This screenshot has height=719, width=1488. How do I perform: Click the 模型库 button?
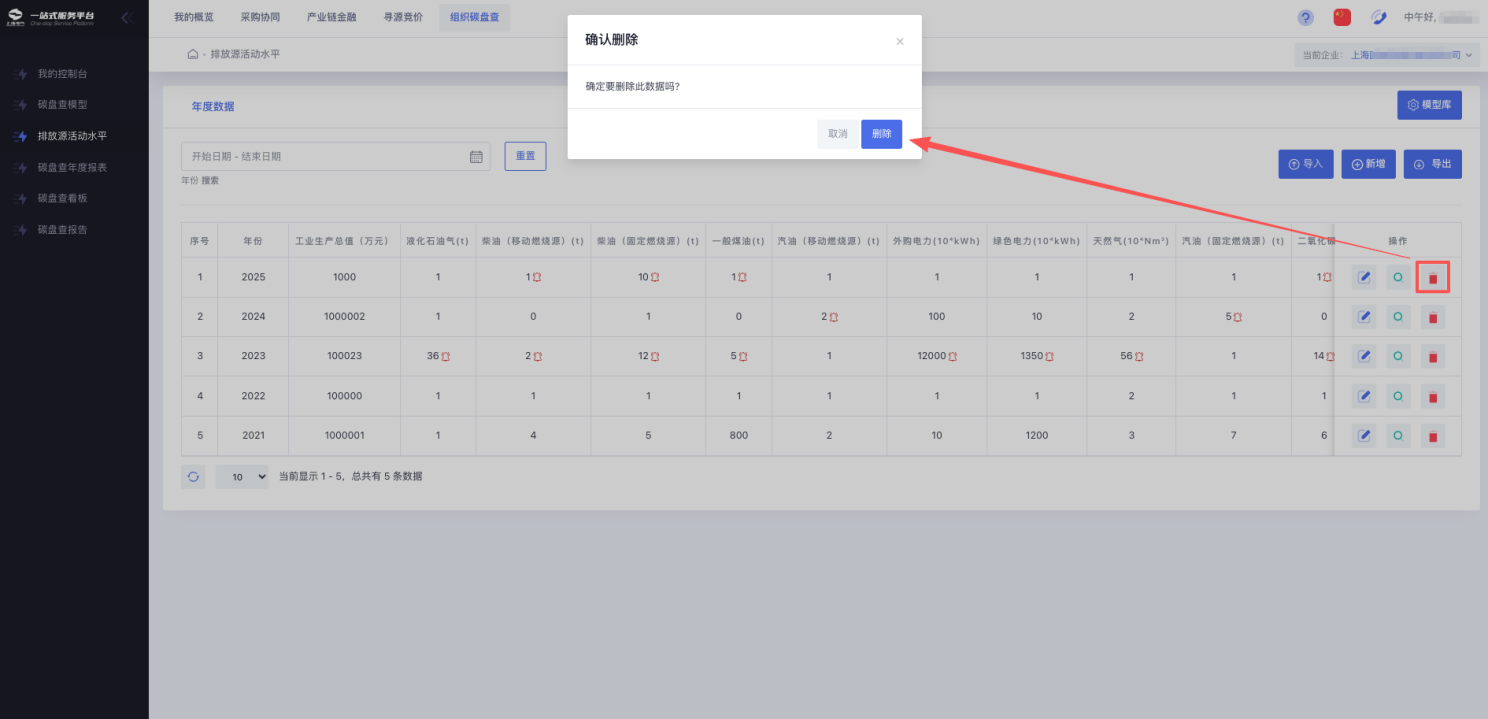[x=1428, y=105]
